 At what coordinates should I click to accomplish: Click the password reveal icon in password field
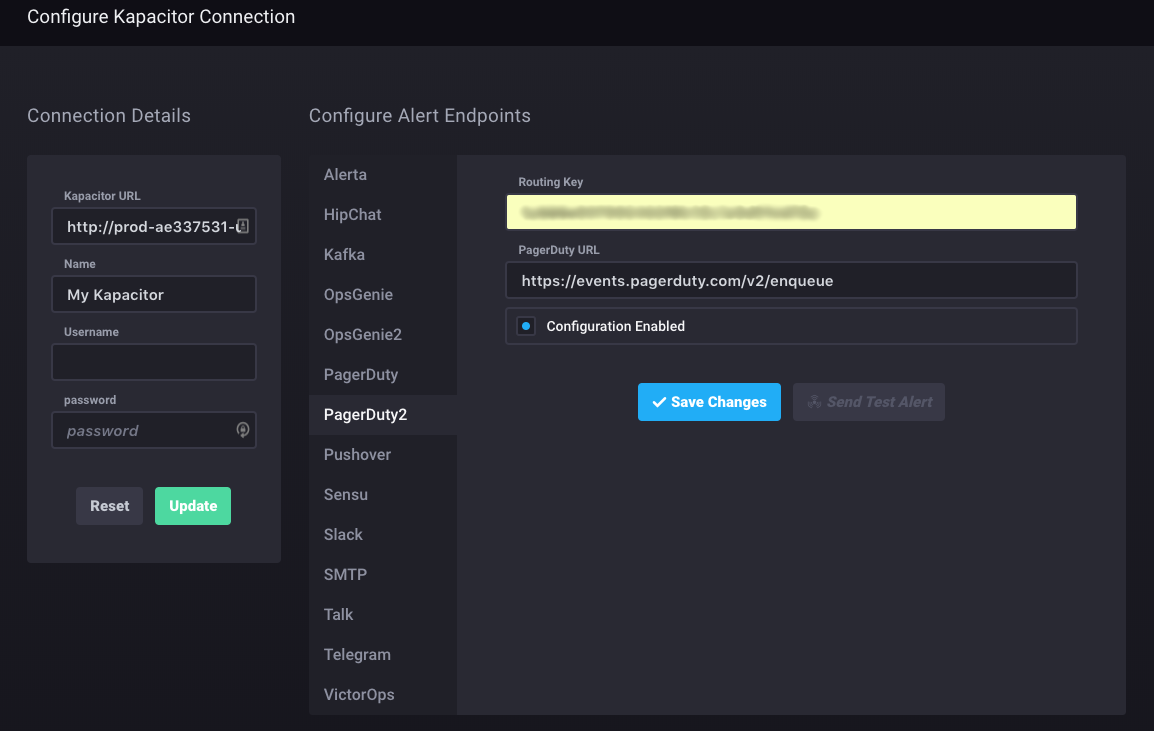pos(242,429)
